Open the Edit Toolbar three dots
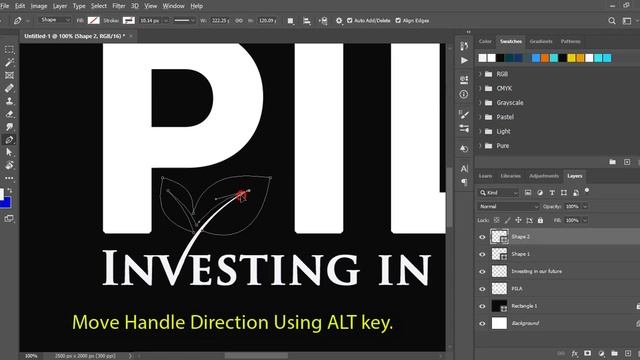Viewport: 640px width, 360px height. (x=9, y=178)
